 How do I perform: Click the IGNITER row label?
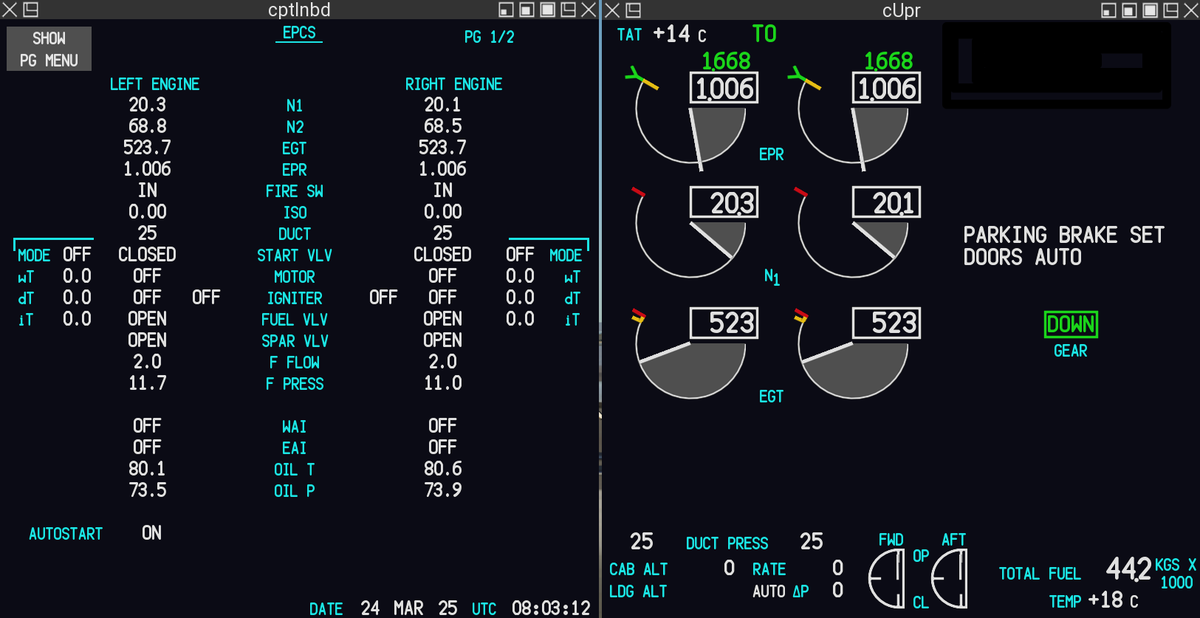click(294, 298)
